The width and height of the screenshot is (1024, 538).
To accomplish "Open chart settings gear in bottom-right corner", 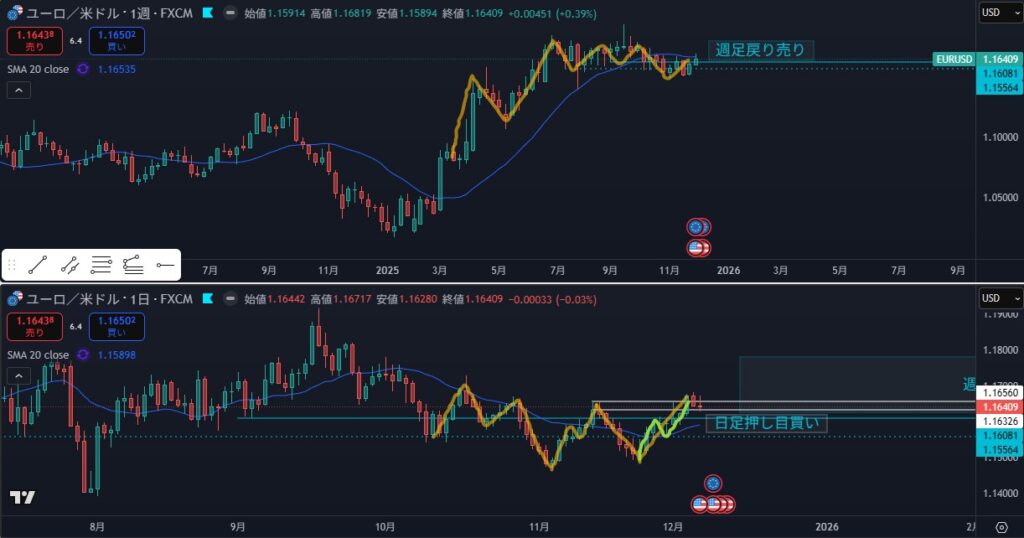I will tap(1002, 526).
